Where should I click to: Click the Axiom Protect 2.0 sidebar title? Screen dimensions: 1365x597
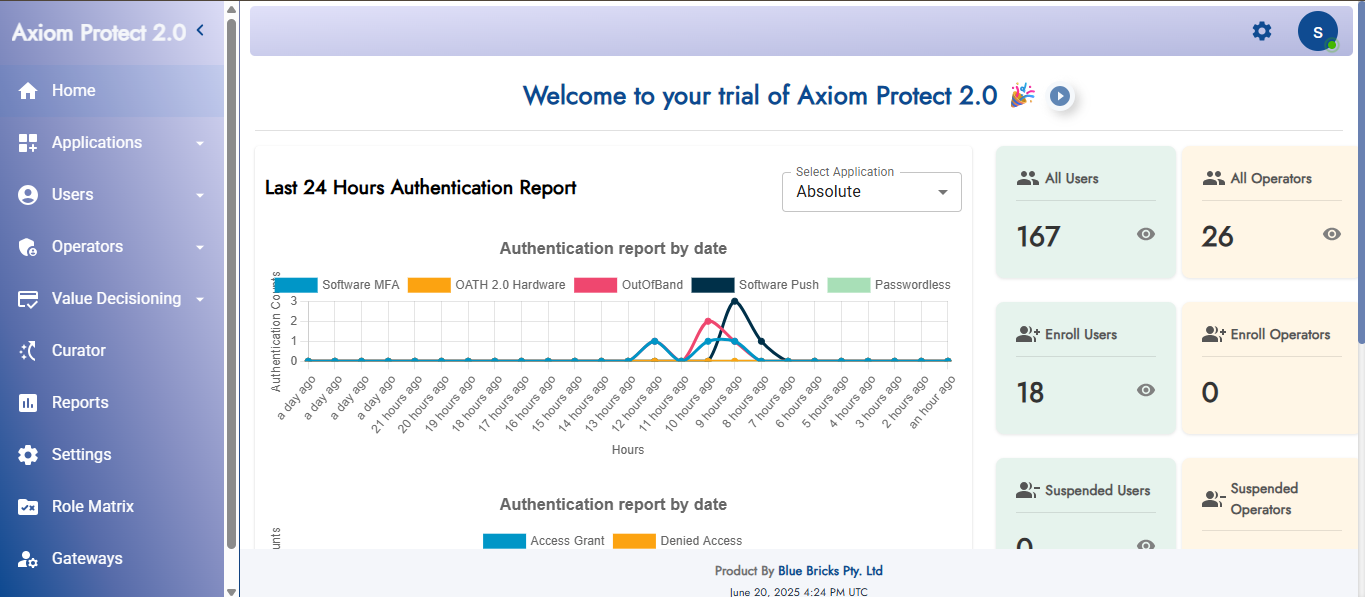click(99, 32)
